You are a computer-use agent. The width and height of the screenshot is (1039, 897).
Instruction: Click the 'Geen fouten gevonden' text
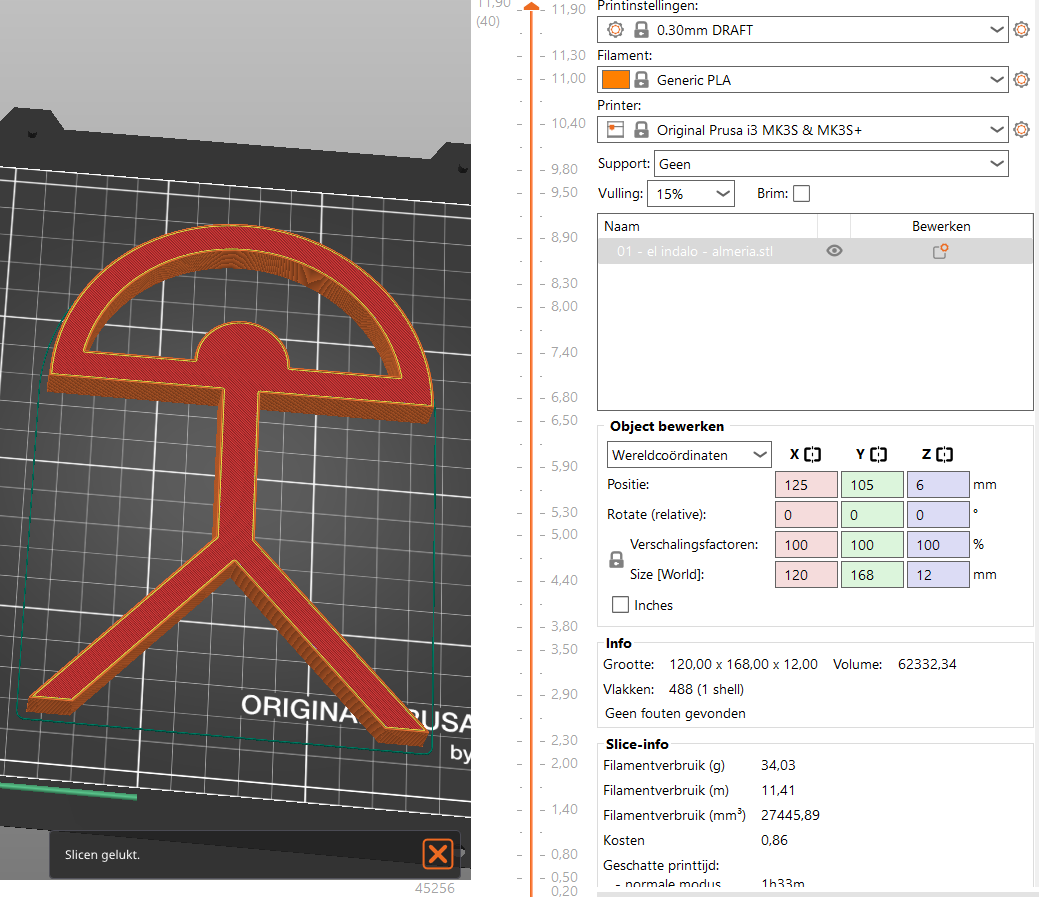pos(675,713)
